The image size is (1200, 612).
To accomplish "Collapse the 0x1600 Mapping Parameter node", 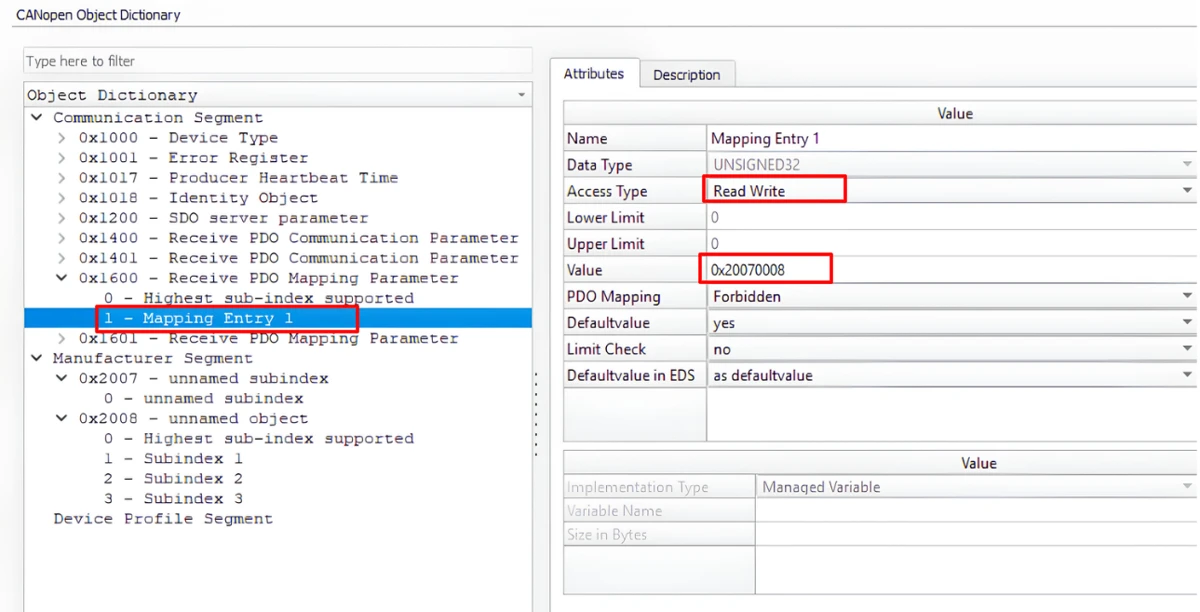I will 62,278.
